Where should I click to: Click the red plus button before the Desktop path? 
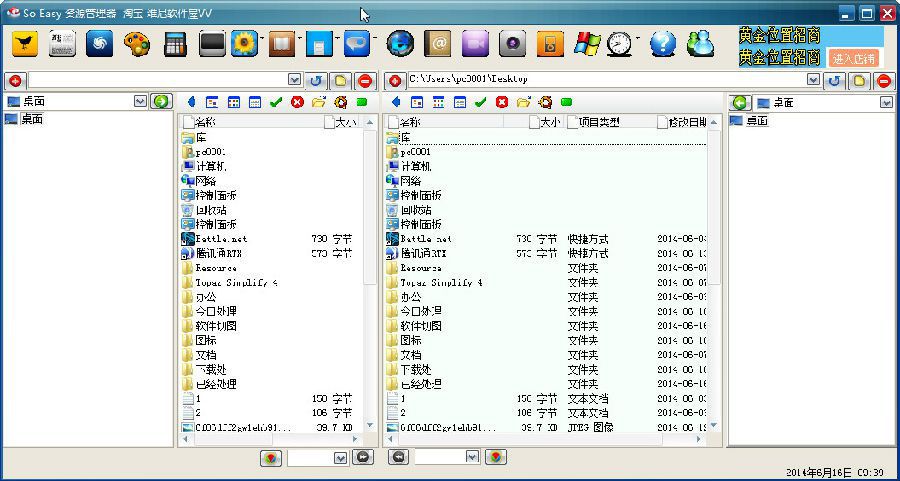click(x=394, y=81)
